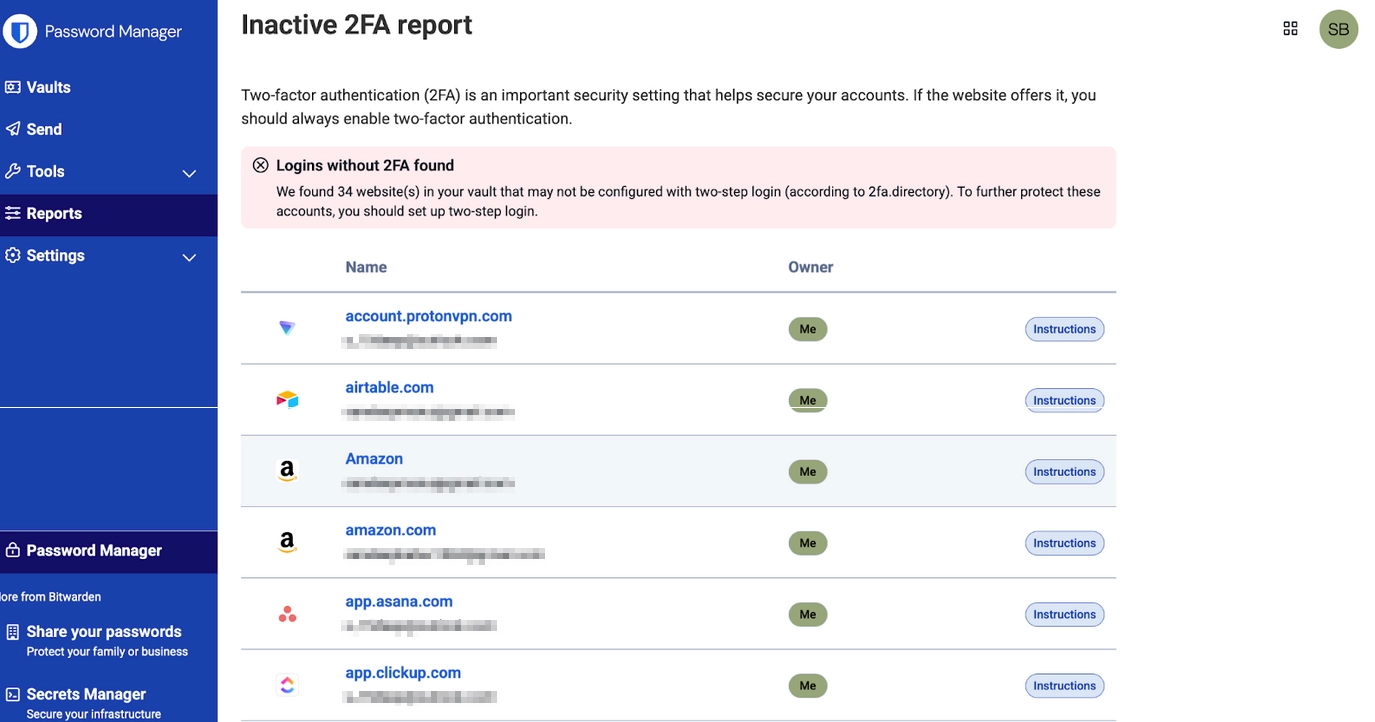Open airtable.com login item

tap(389, 387)
